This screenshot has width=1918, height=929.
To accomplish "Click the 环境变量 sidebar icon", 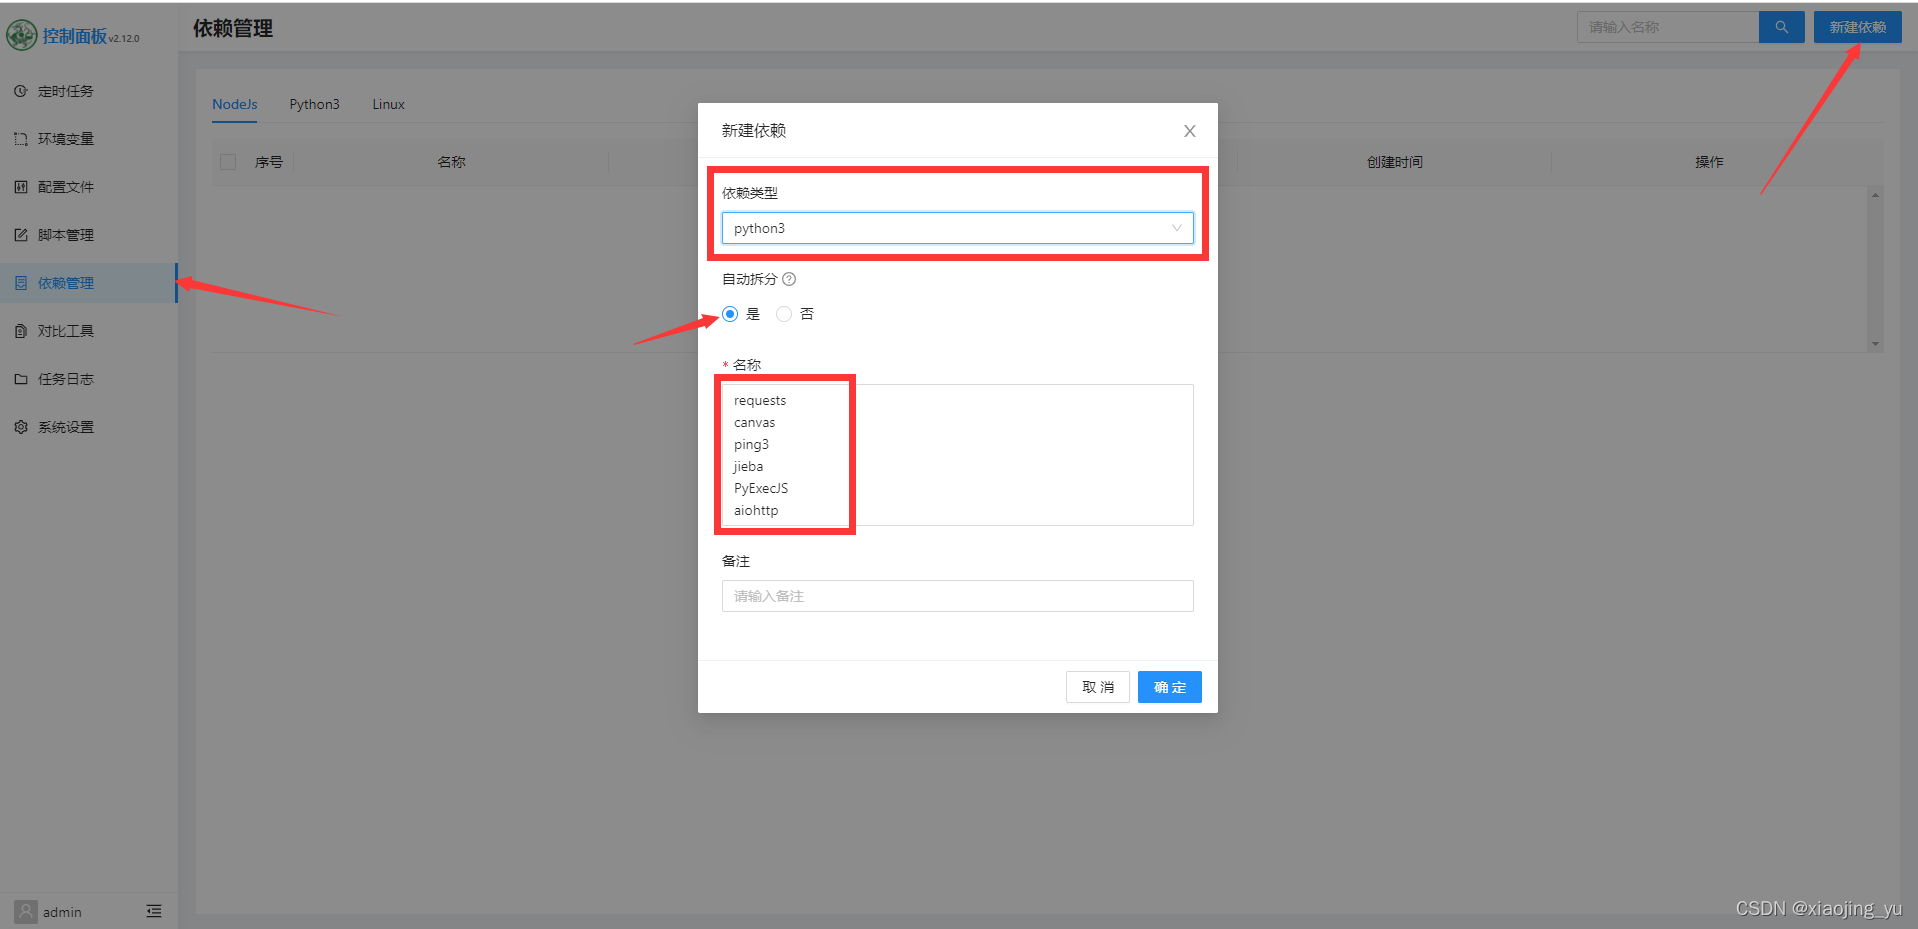I will click(x=21, y=139).
